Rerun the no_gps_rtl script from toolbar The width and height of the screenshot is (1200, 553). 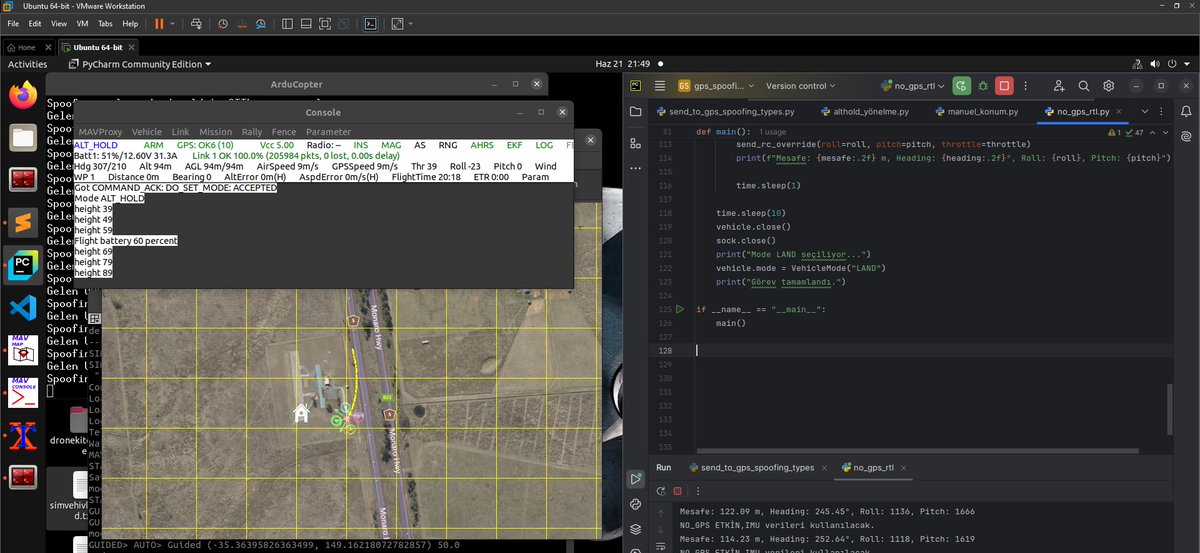(x=961, y=86)
